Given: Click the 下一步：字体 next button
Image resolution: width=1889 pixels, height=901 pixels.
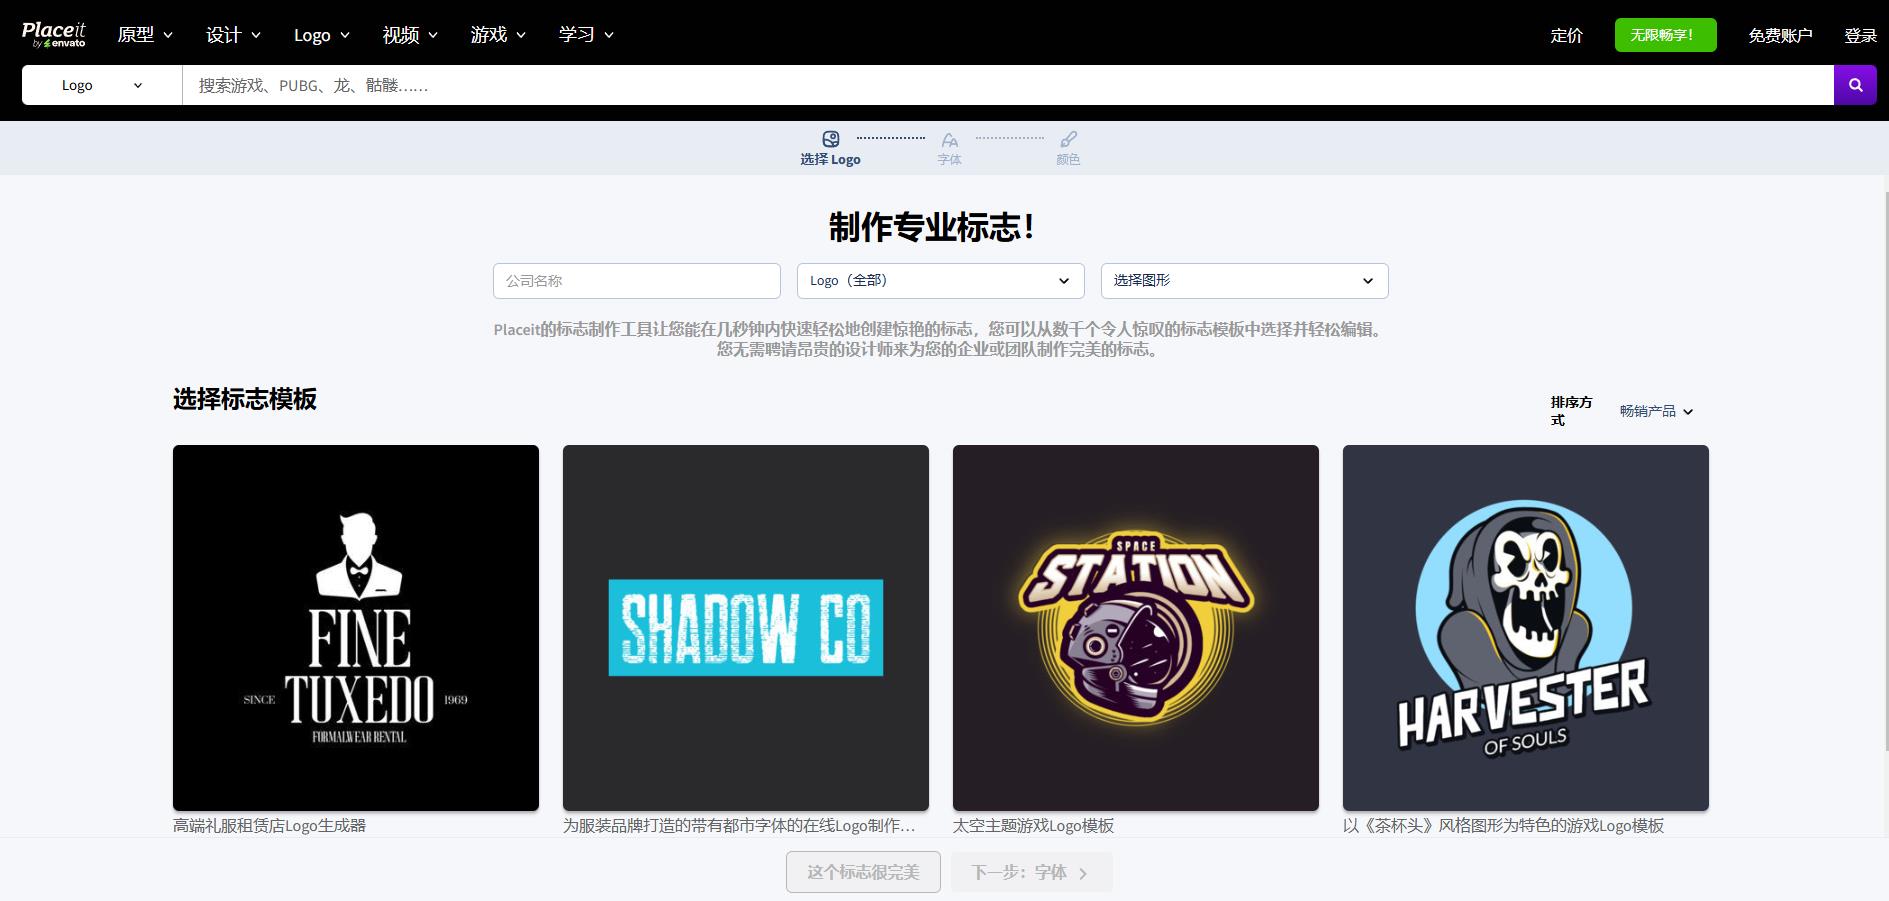Looking at the screenshot, I should coord(1031,872).
